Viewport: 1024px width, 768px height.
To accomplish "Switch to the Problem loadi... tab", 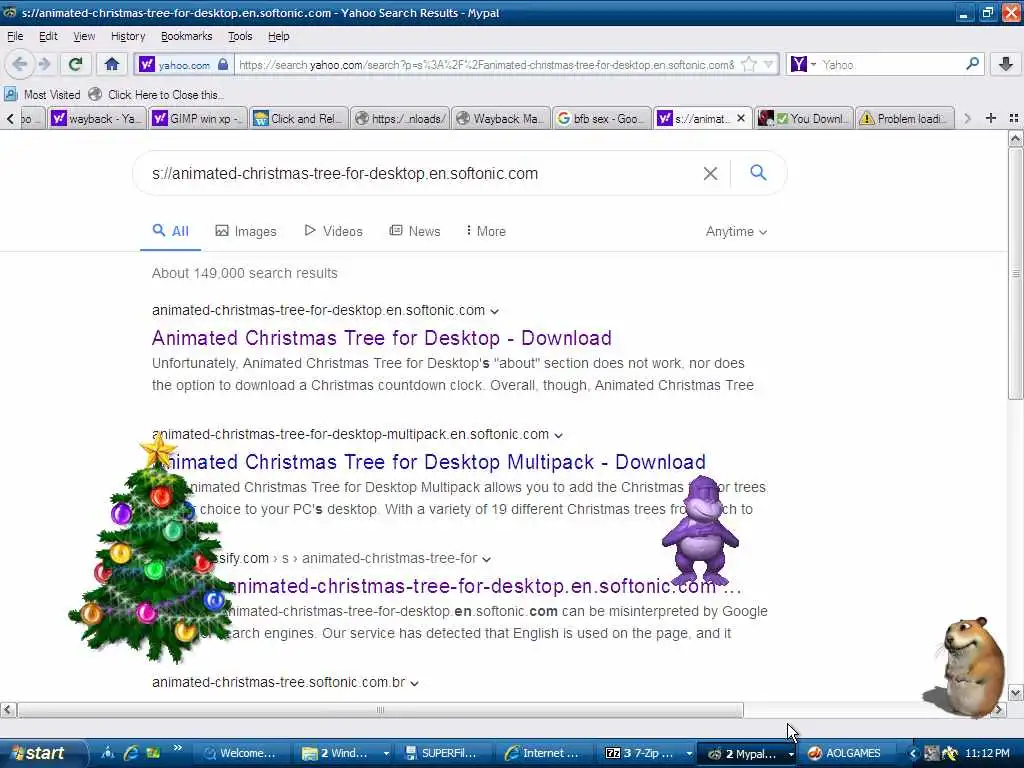I will (x=904, y=118).
